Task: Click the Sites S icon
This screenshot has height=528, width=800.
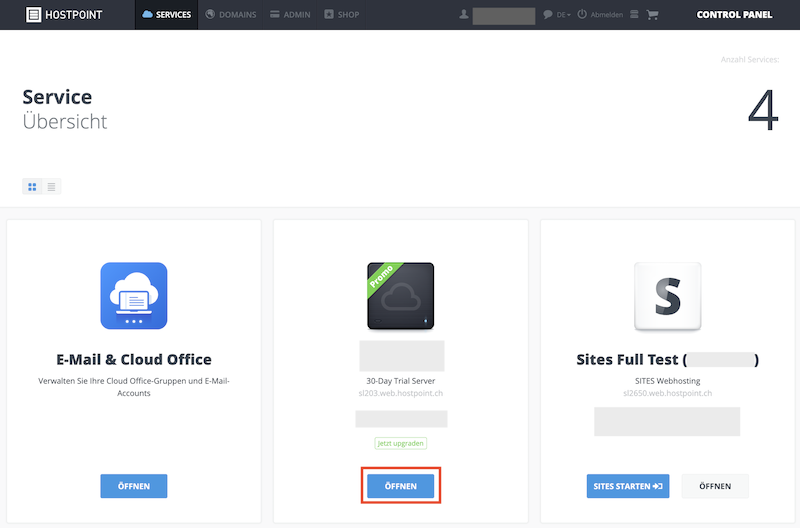Action: (667, 296)
